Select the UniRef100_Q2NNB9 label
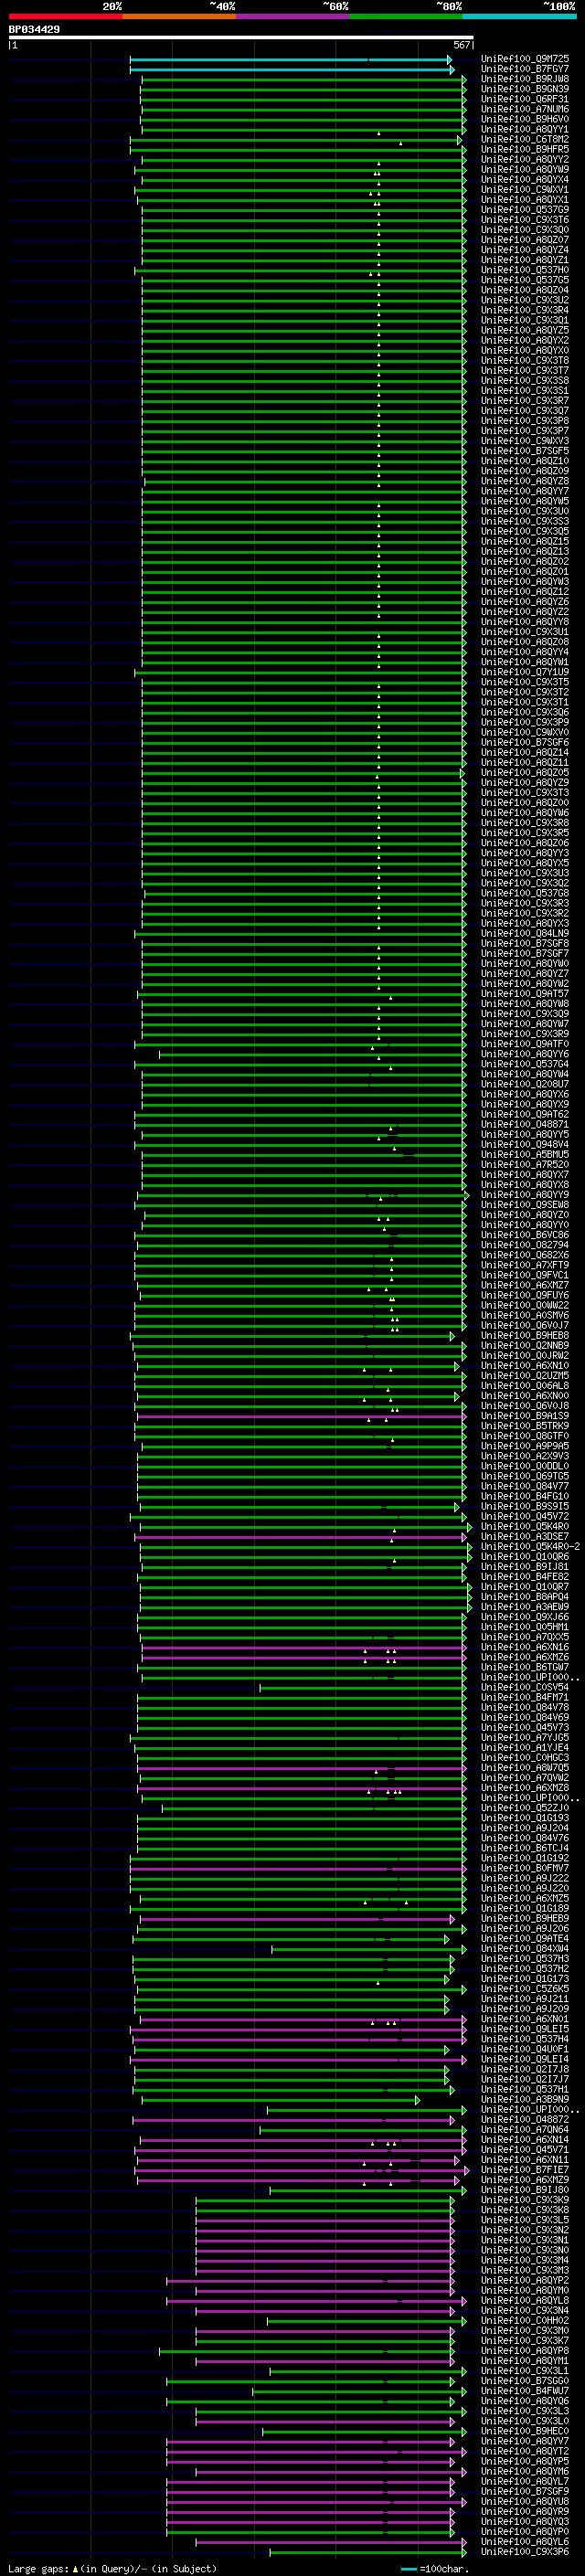 pos(524,1345)
